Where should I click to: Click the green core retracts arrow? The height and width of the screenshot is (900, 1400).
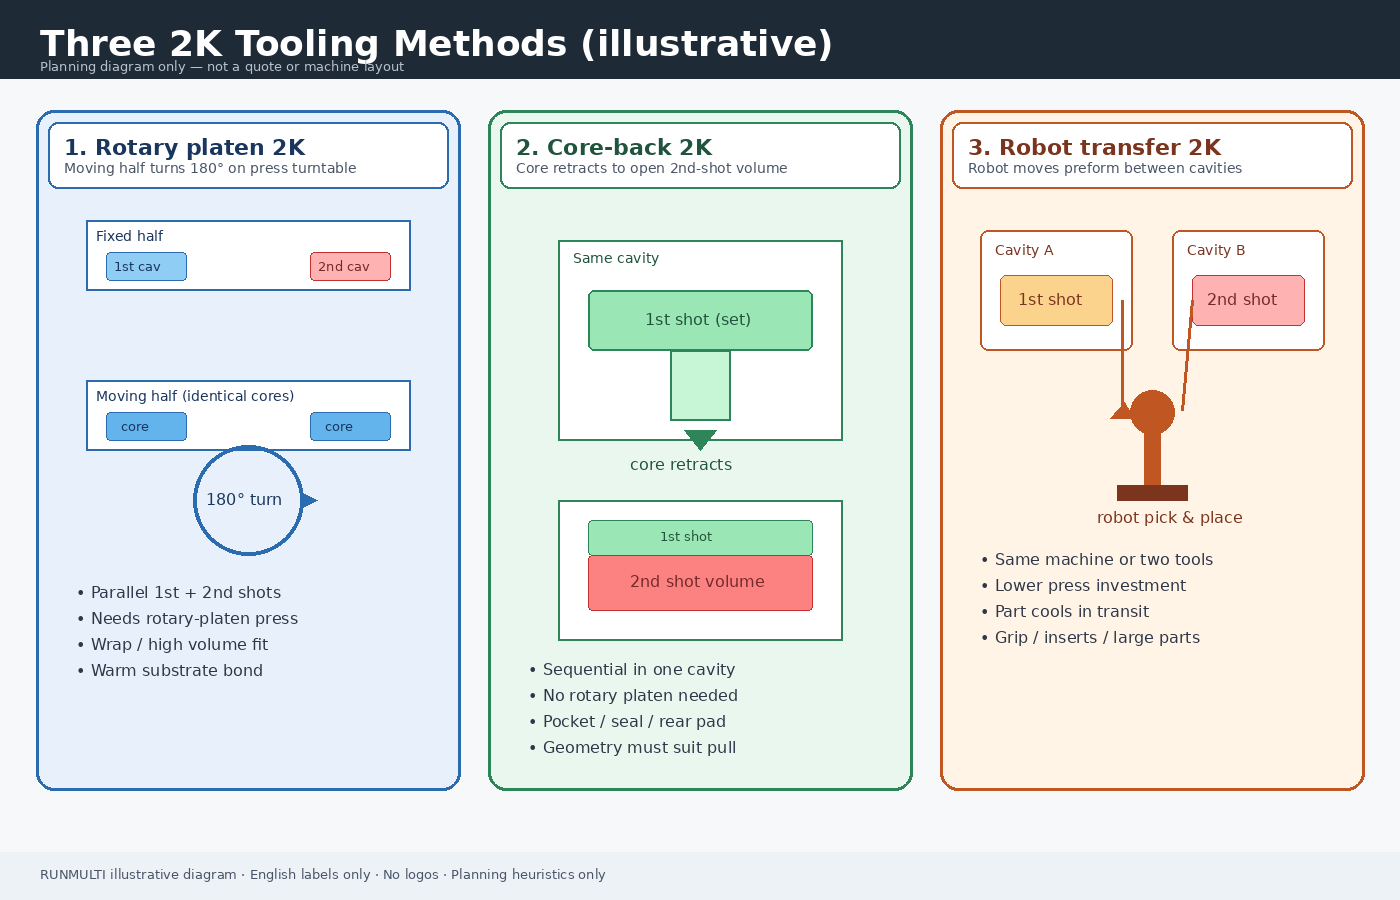point(700,440)
